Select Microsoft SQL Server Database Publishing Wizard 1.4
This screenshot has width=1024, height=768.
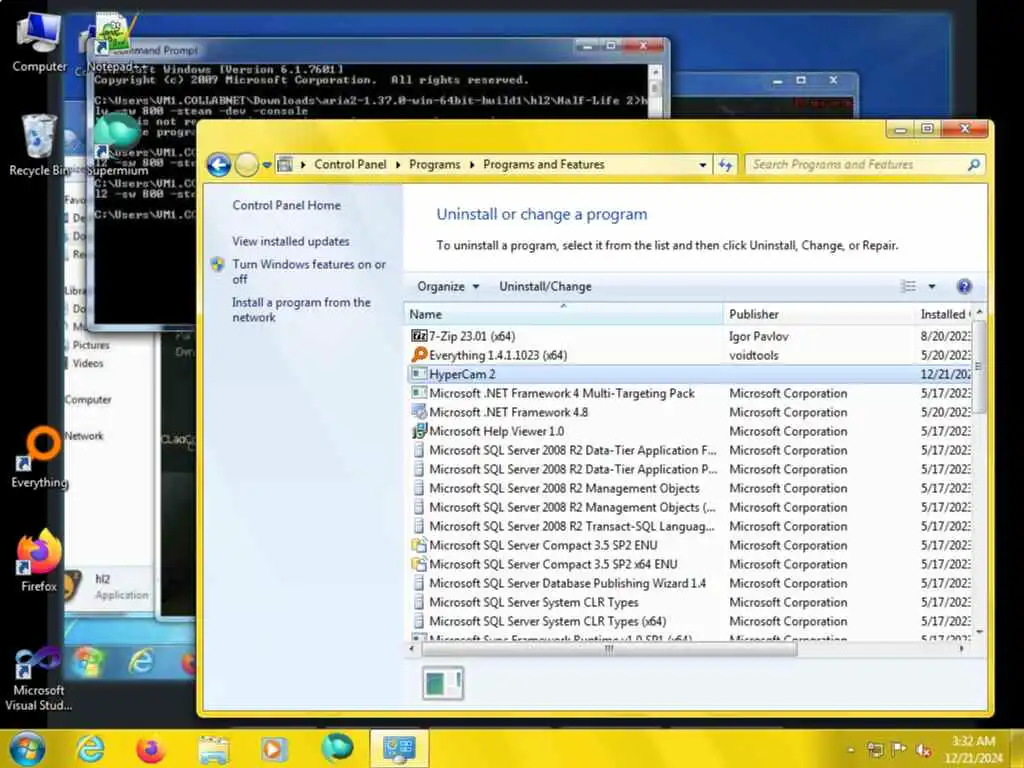[x=689, y=583]
